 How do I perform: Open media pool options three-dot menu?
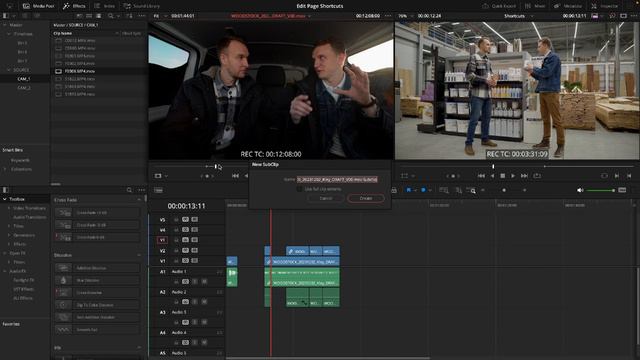pyautogui.click(x=142, y=16)
